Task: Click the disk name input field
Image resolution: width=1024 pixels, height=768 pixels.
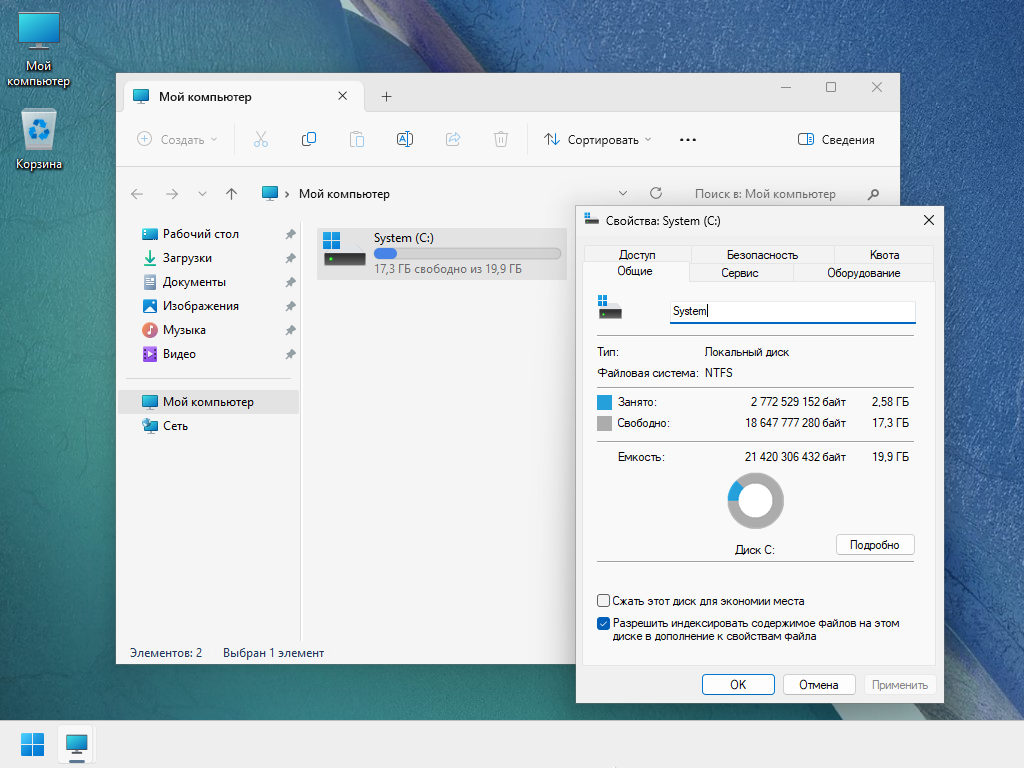Action: point(792,312)
